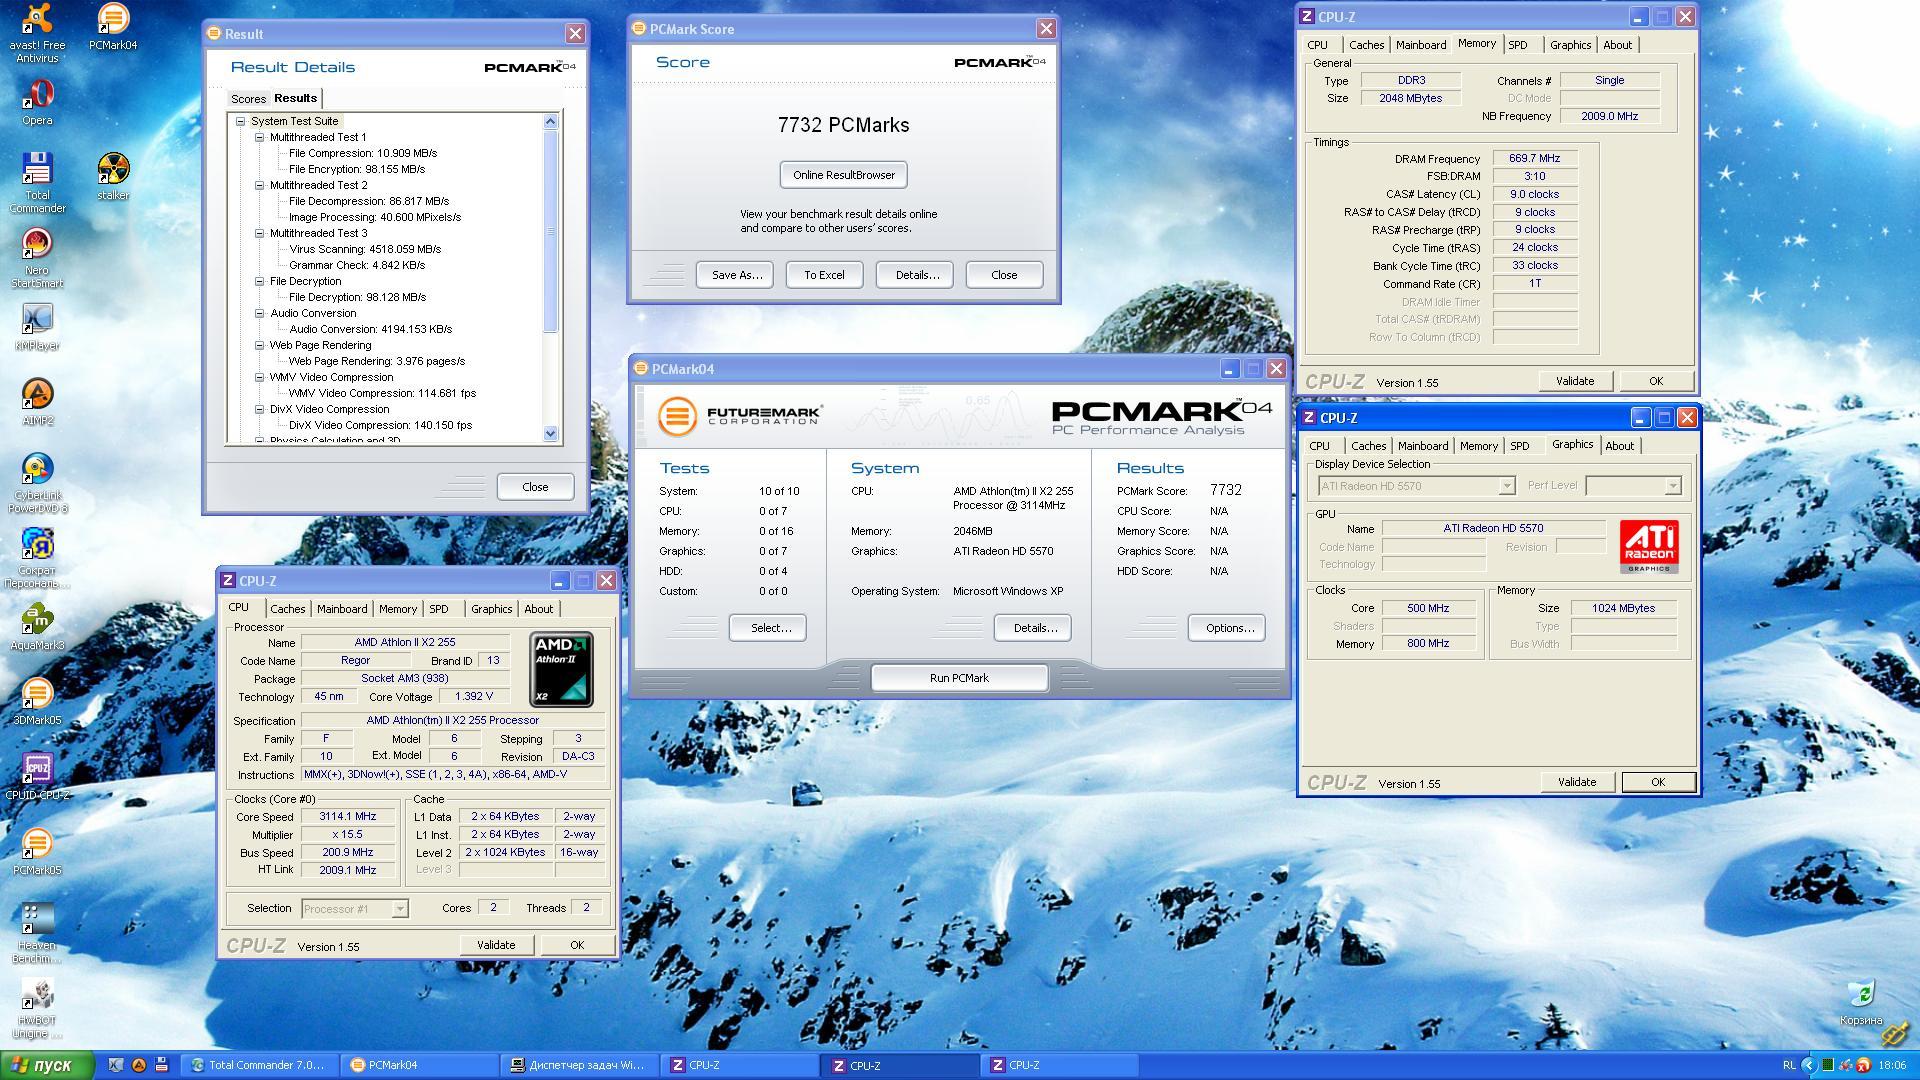The image size is (1920, 1080).
Task: Launch Opera browser desktop icon
Action: tap(37, 102)
